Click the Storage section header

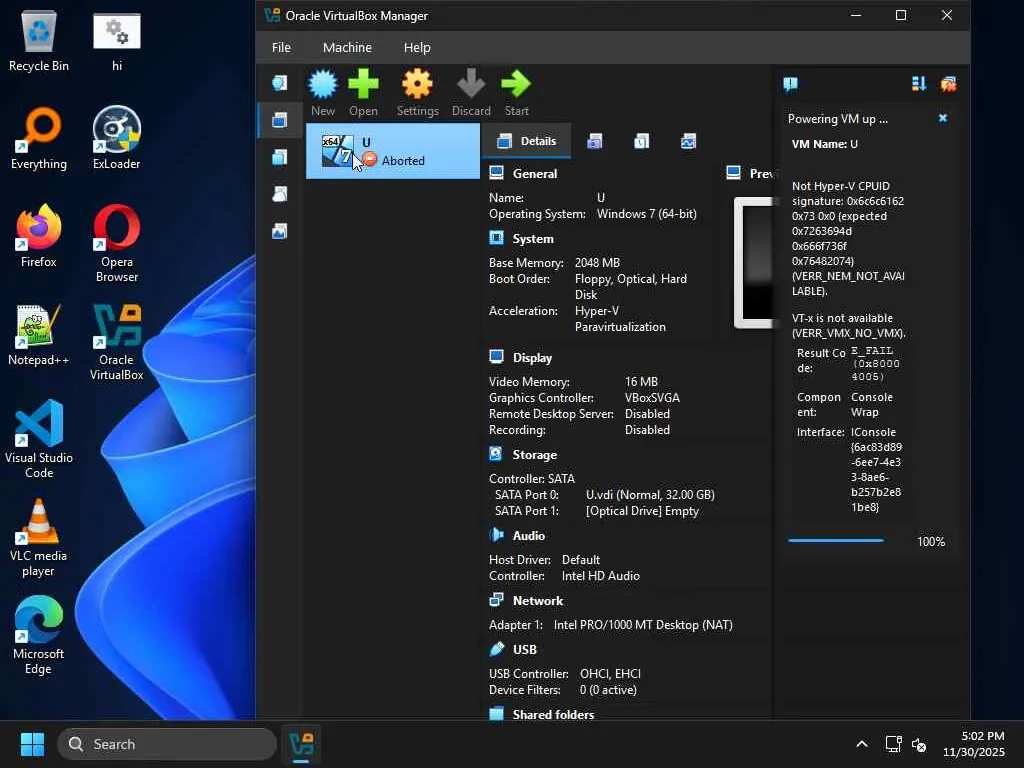pos(534,454)
